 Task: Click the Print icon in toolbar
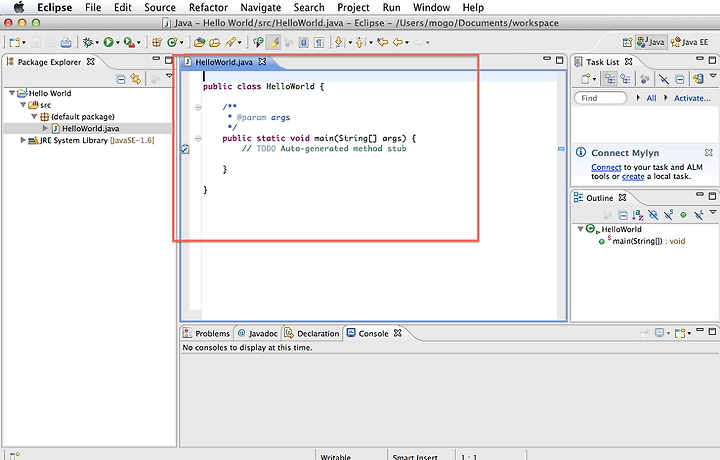[66, 43]
